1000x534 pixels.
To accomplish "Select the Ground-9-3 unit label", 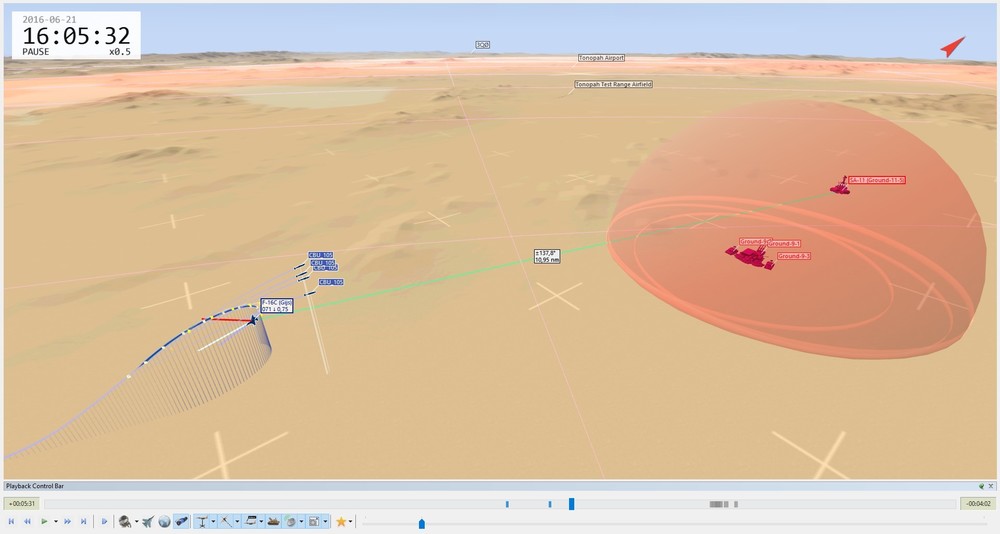I will [794, 256].
